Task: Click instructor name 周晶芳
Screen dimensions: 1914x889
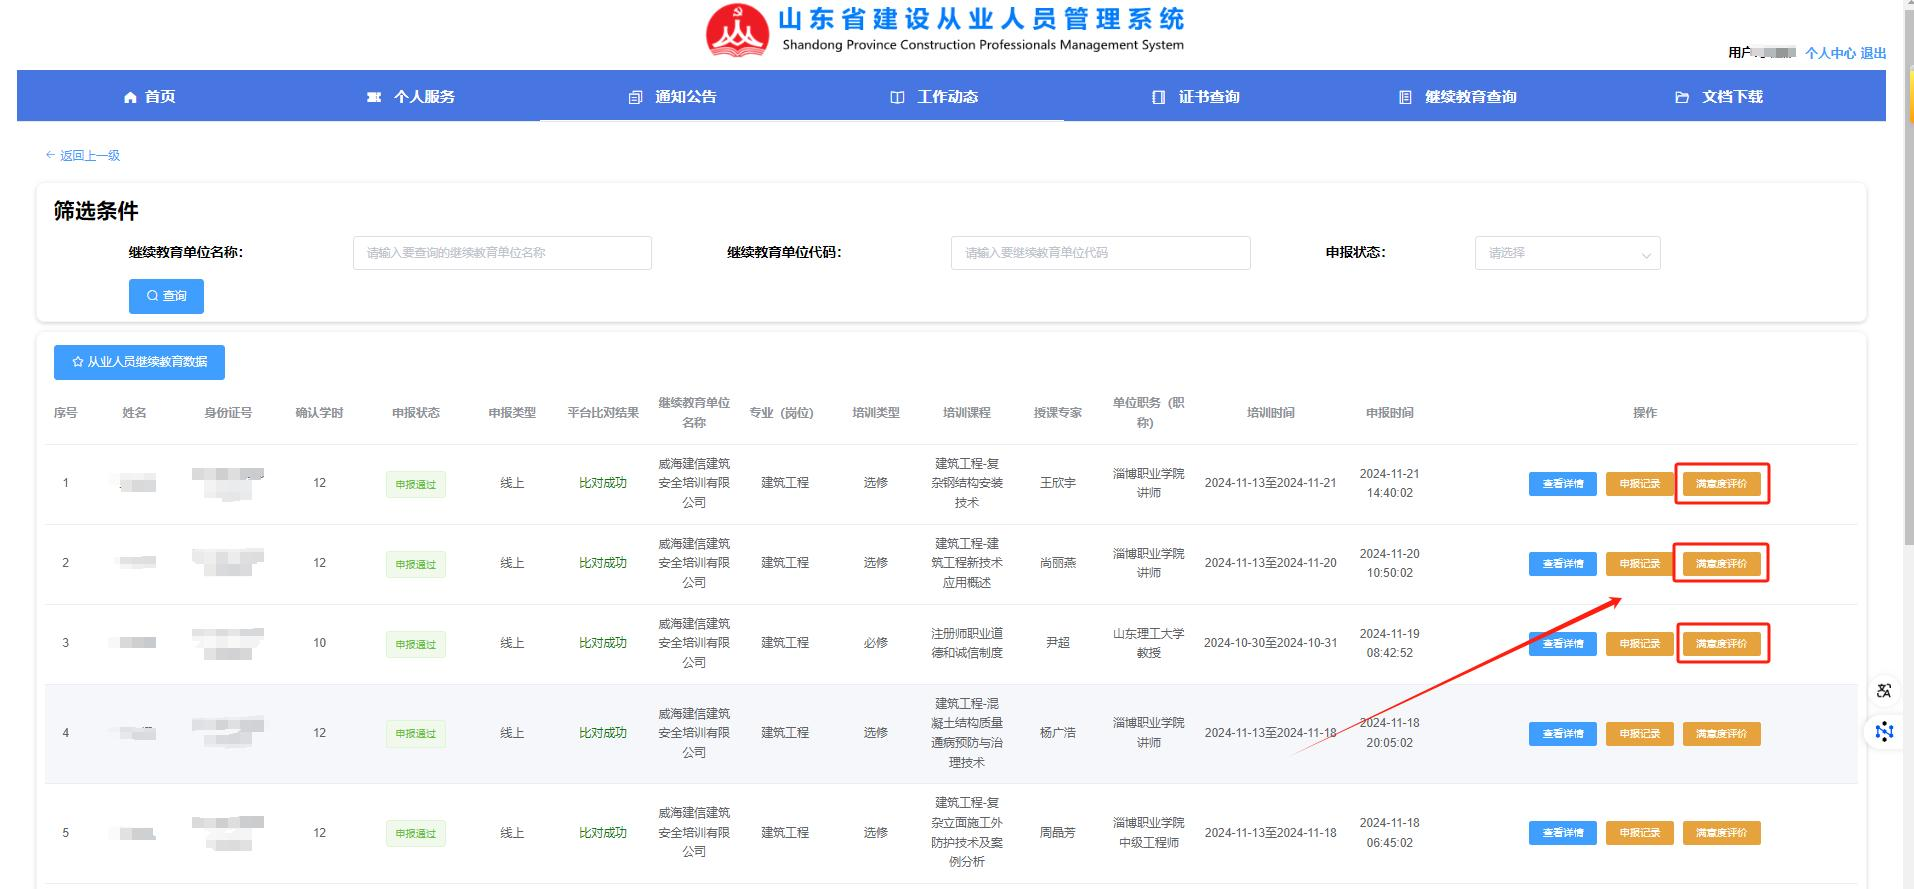Action: coord(1057,833)
